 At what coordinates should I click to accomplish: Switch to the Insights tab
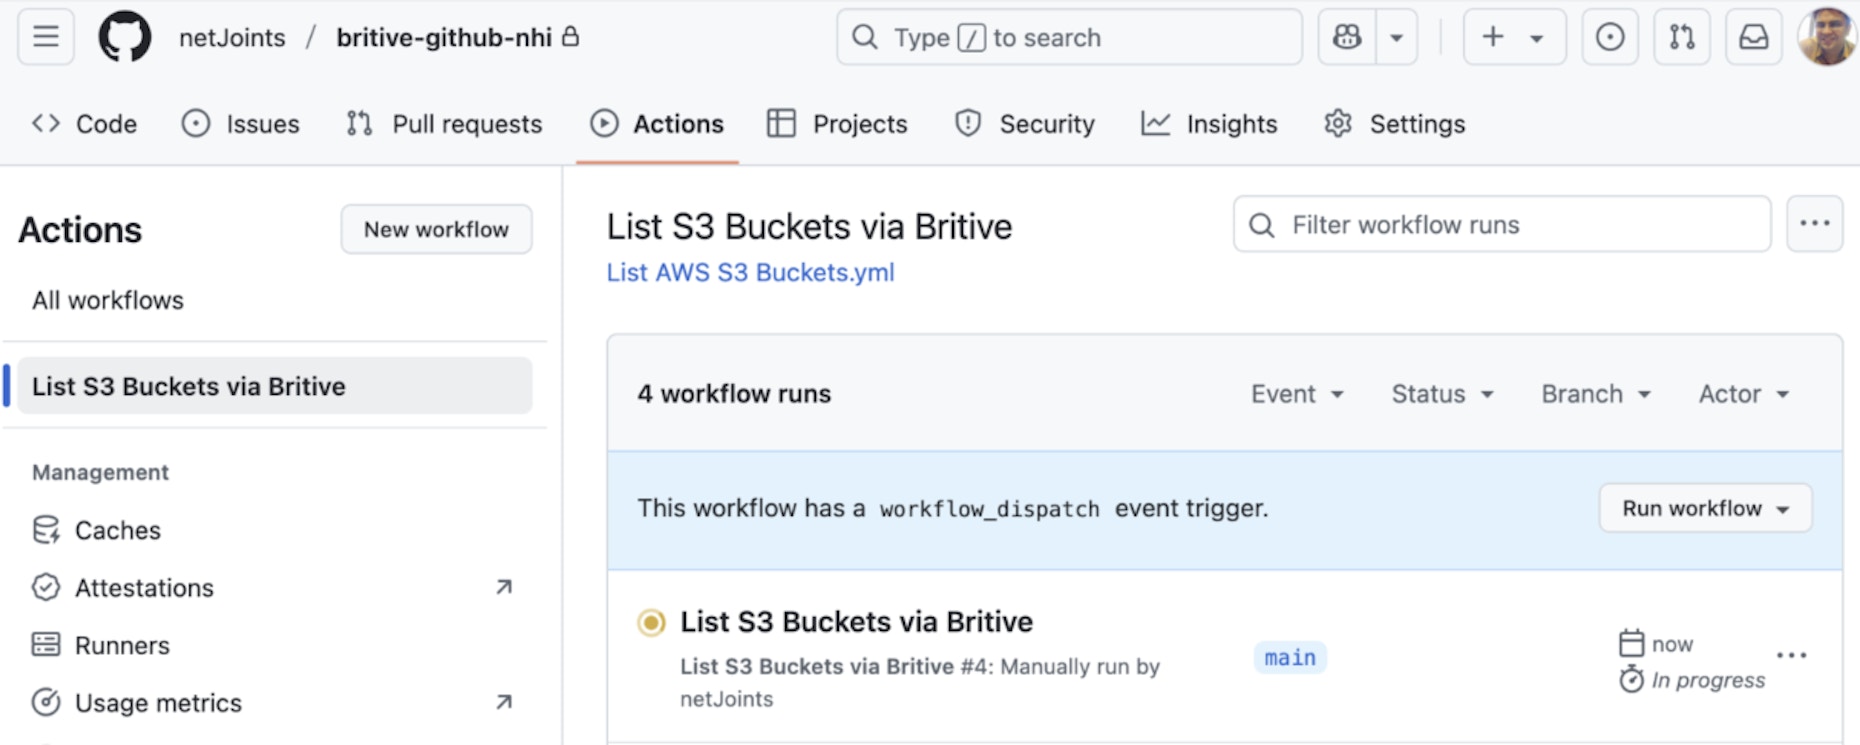click(x=1209, y=124)
